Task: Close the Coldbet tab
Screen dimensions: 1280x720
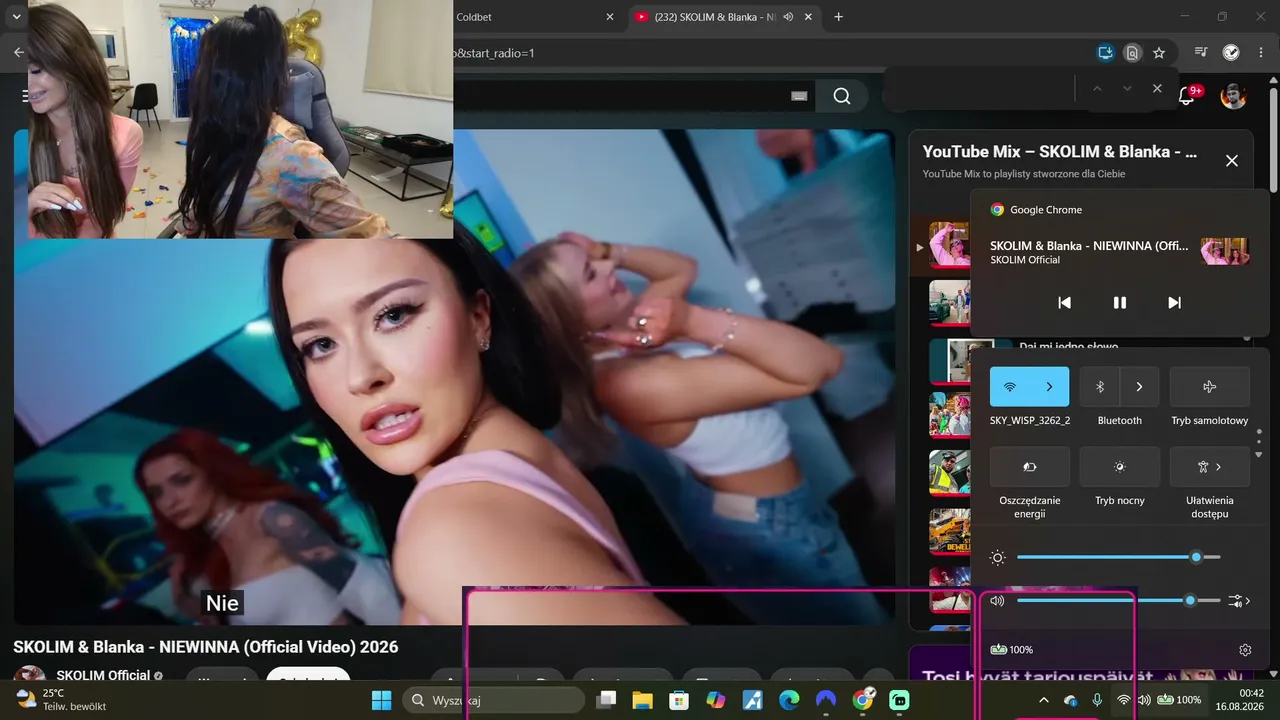Action: [x=610, y=17]
